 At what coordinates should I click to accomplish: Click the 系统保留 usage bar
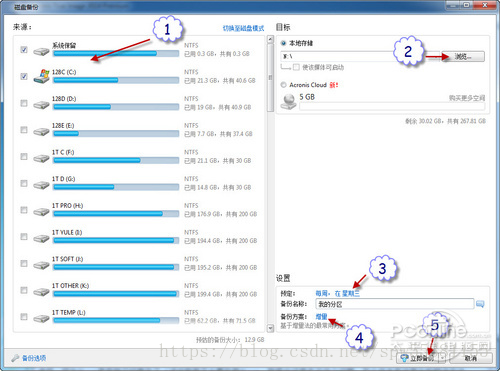click(116, 53)
